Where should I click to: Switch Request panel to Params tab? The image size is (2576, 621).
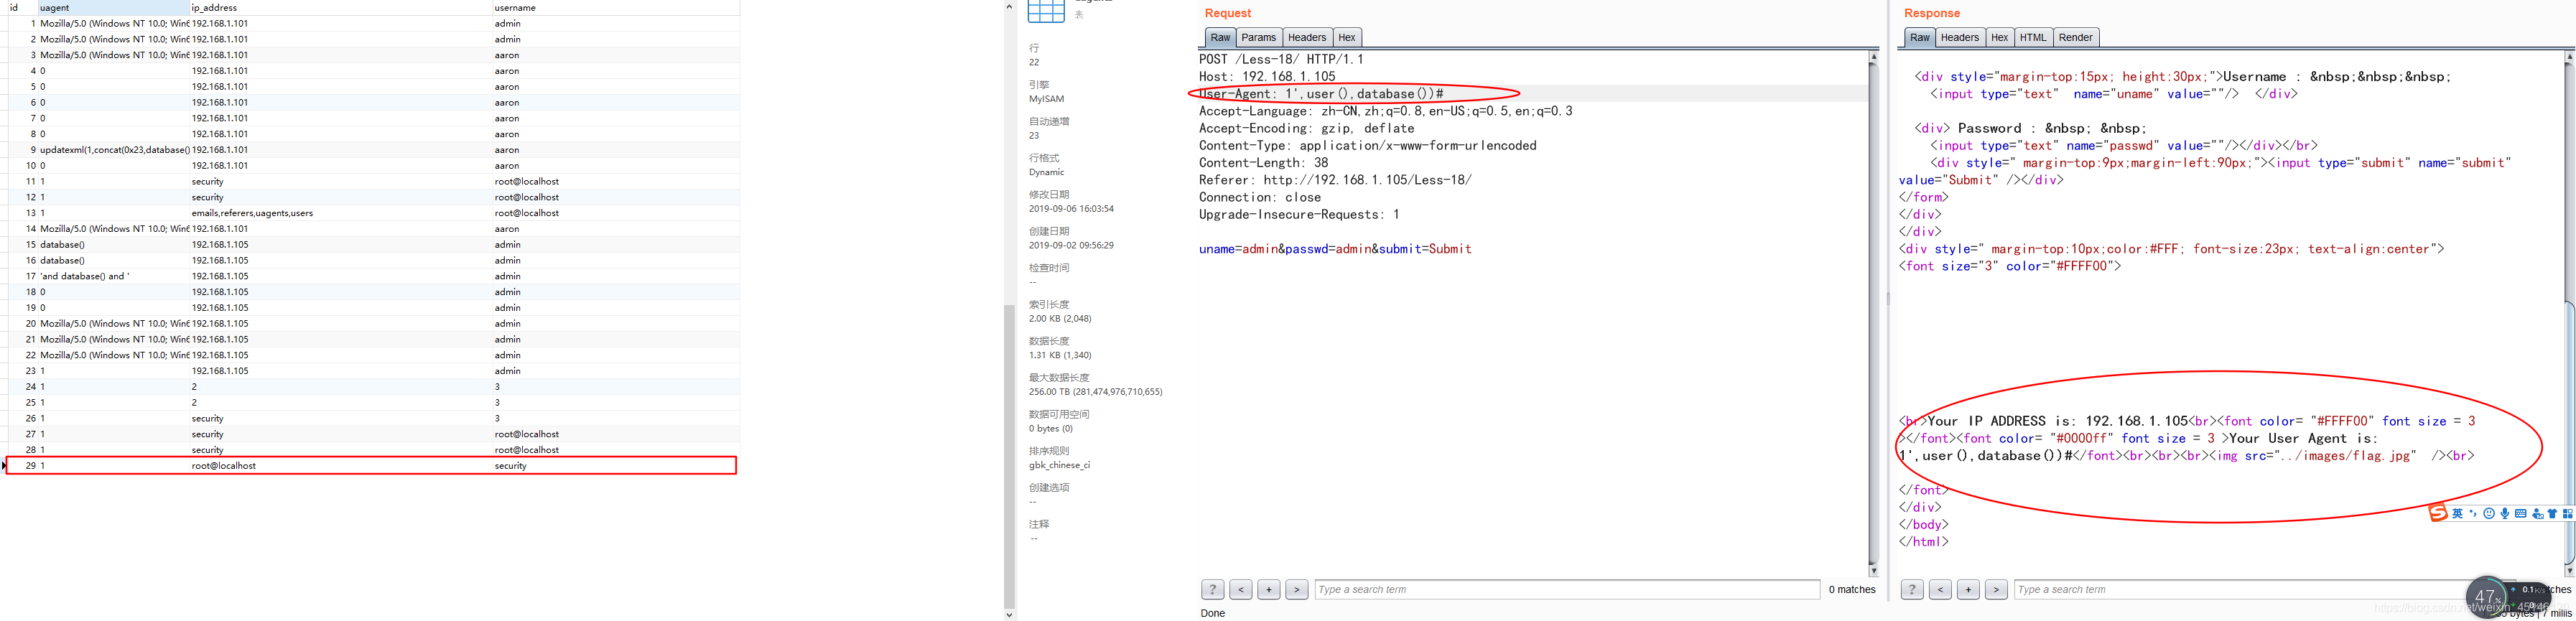[x=1258, y=38]
